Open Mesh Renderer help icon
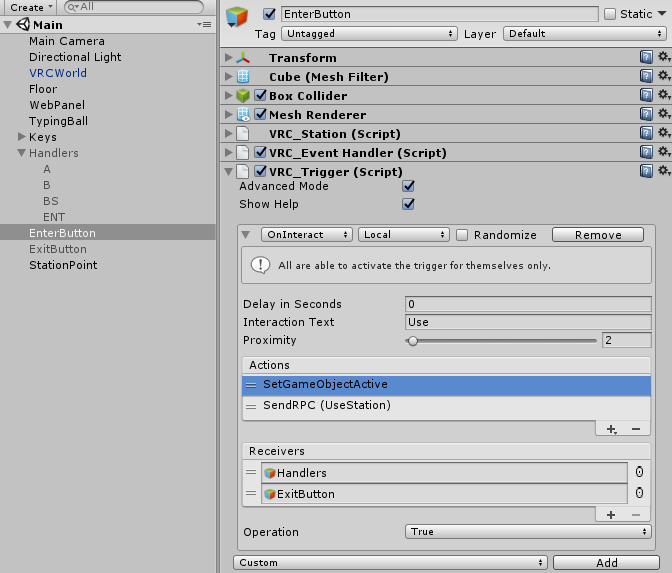Image resolution: width=672 pixels, height=573 pixels. 646,114
